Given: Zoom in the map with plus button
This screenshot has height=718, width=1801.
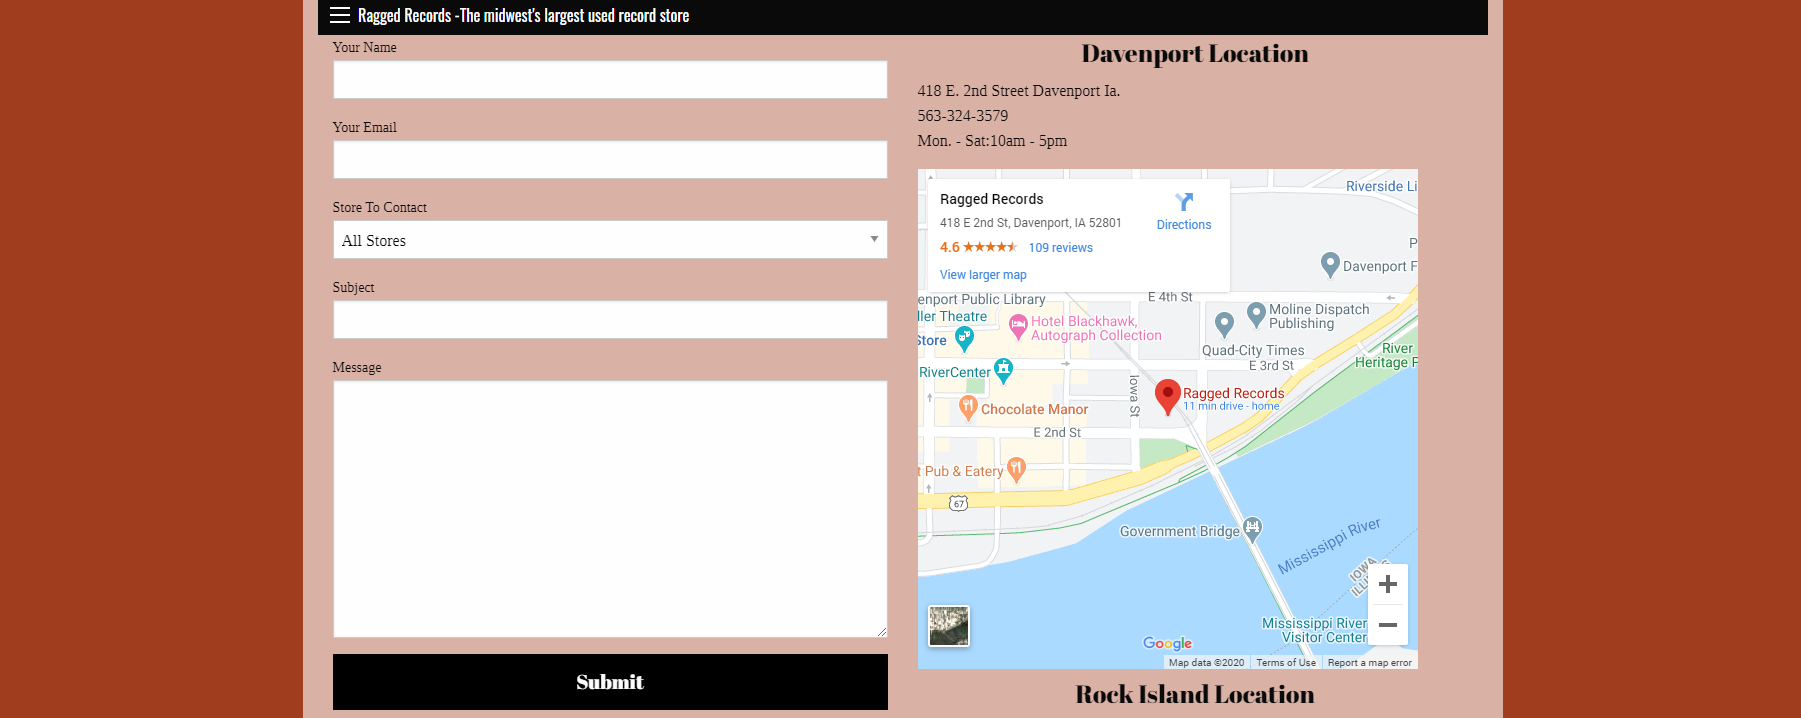Looking at the screenshot, I should pyautogui.click(x=1387, y=584).
